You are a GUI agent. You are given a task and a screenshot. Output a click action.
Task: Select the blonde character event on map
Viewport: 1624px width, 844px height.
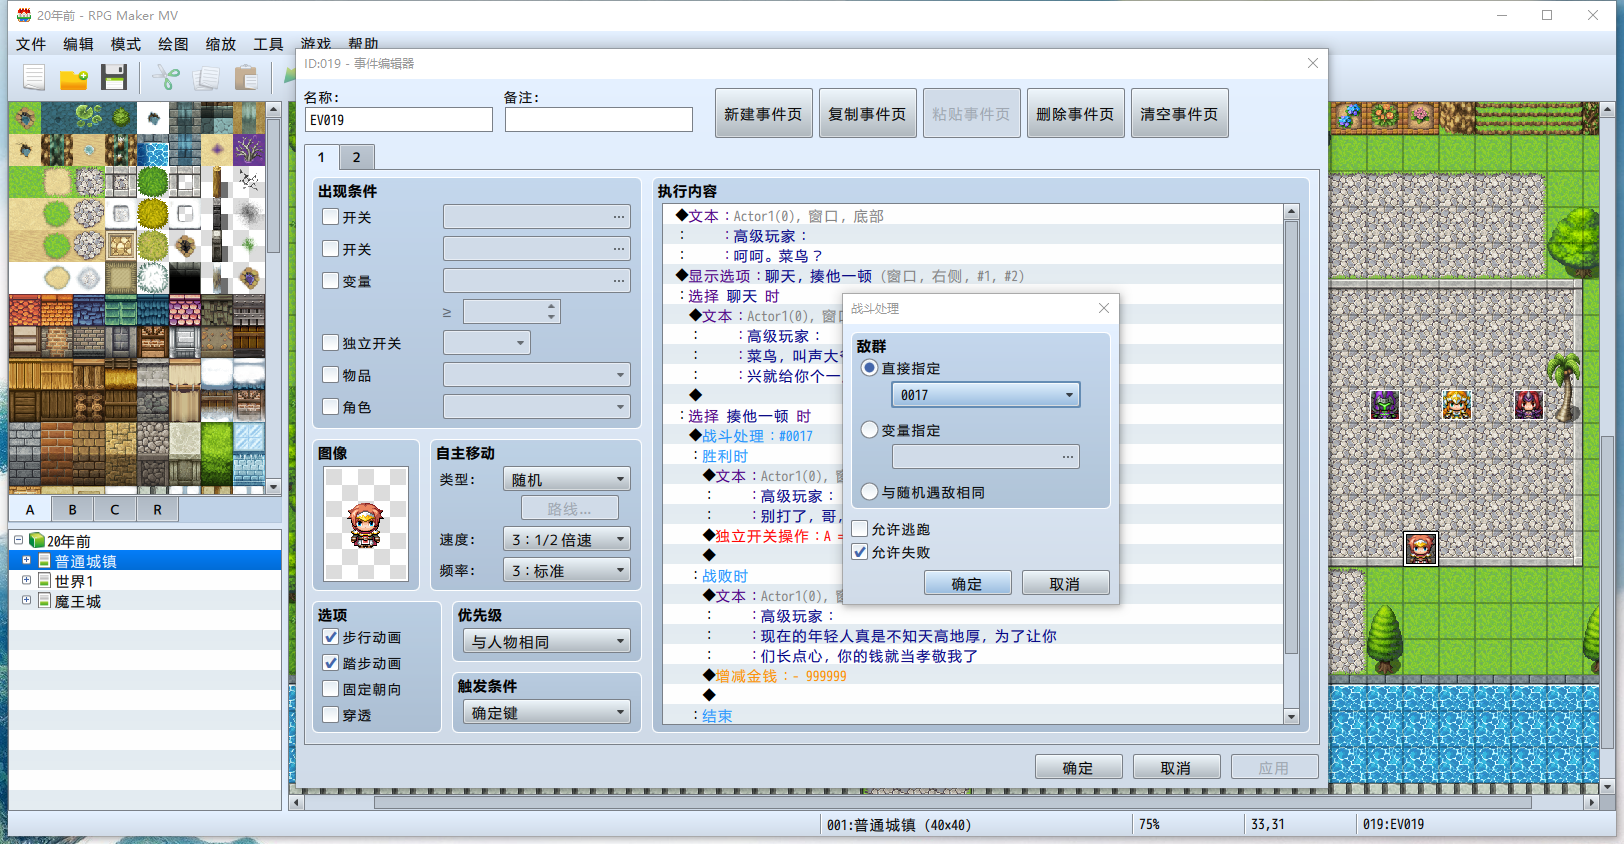point(1457,405)
